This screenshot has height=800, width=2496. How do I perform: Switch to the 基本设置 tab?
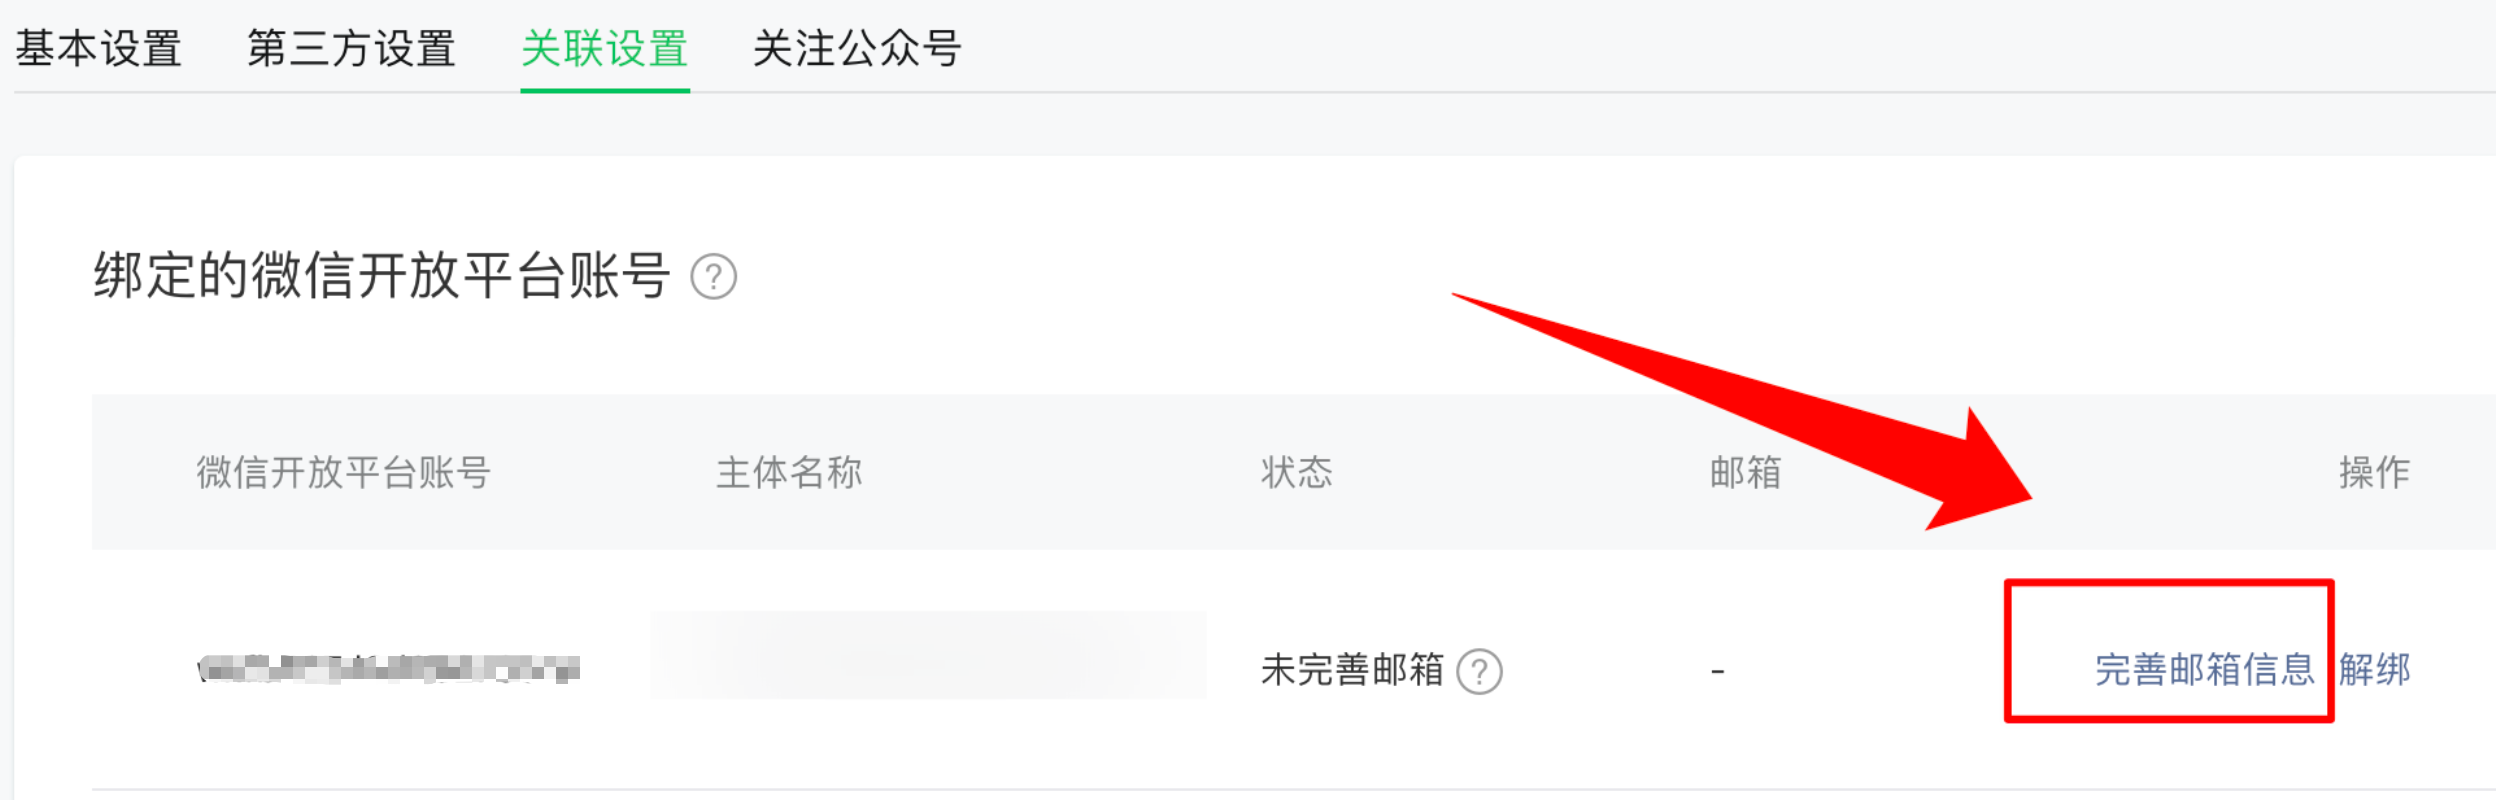98,48
